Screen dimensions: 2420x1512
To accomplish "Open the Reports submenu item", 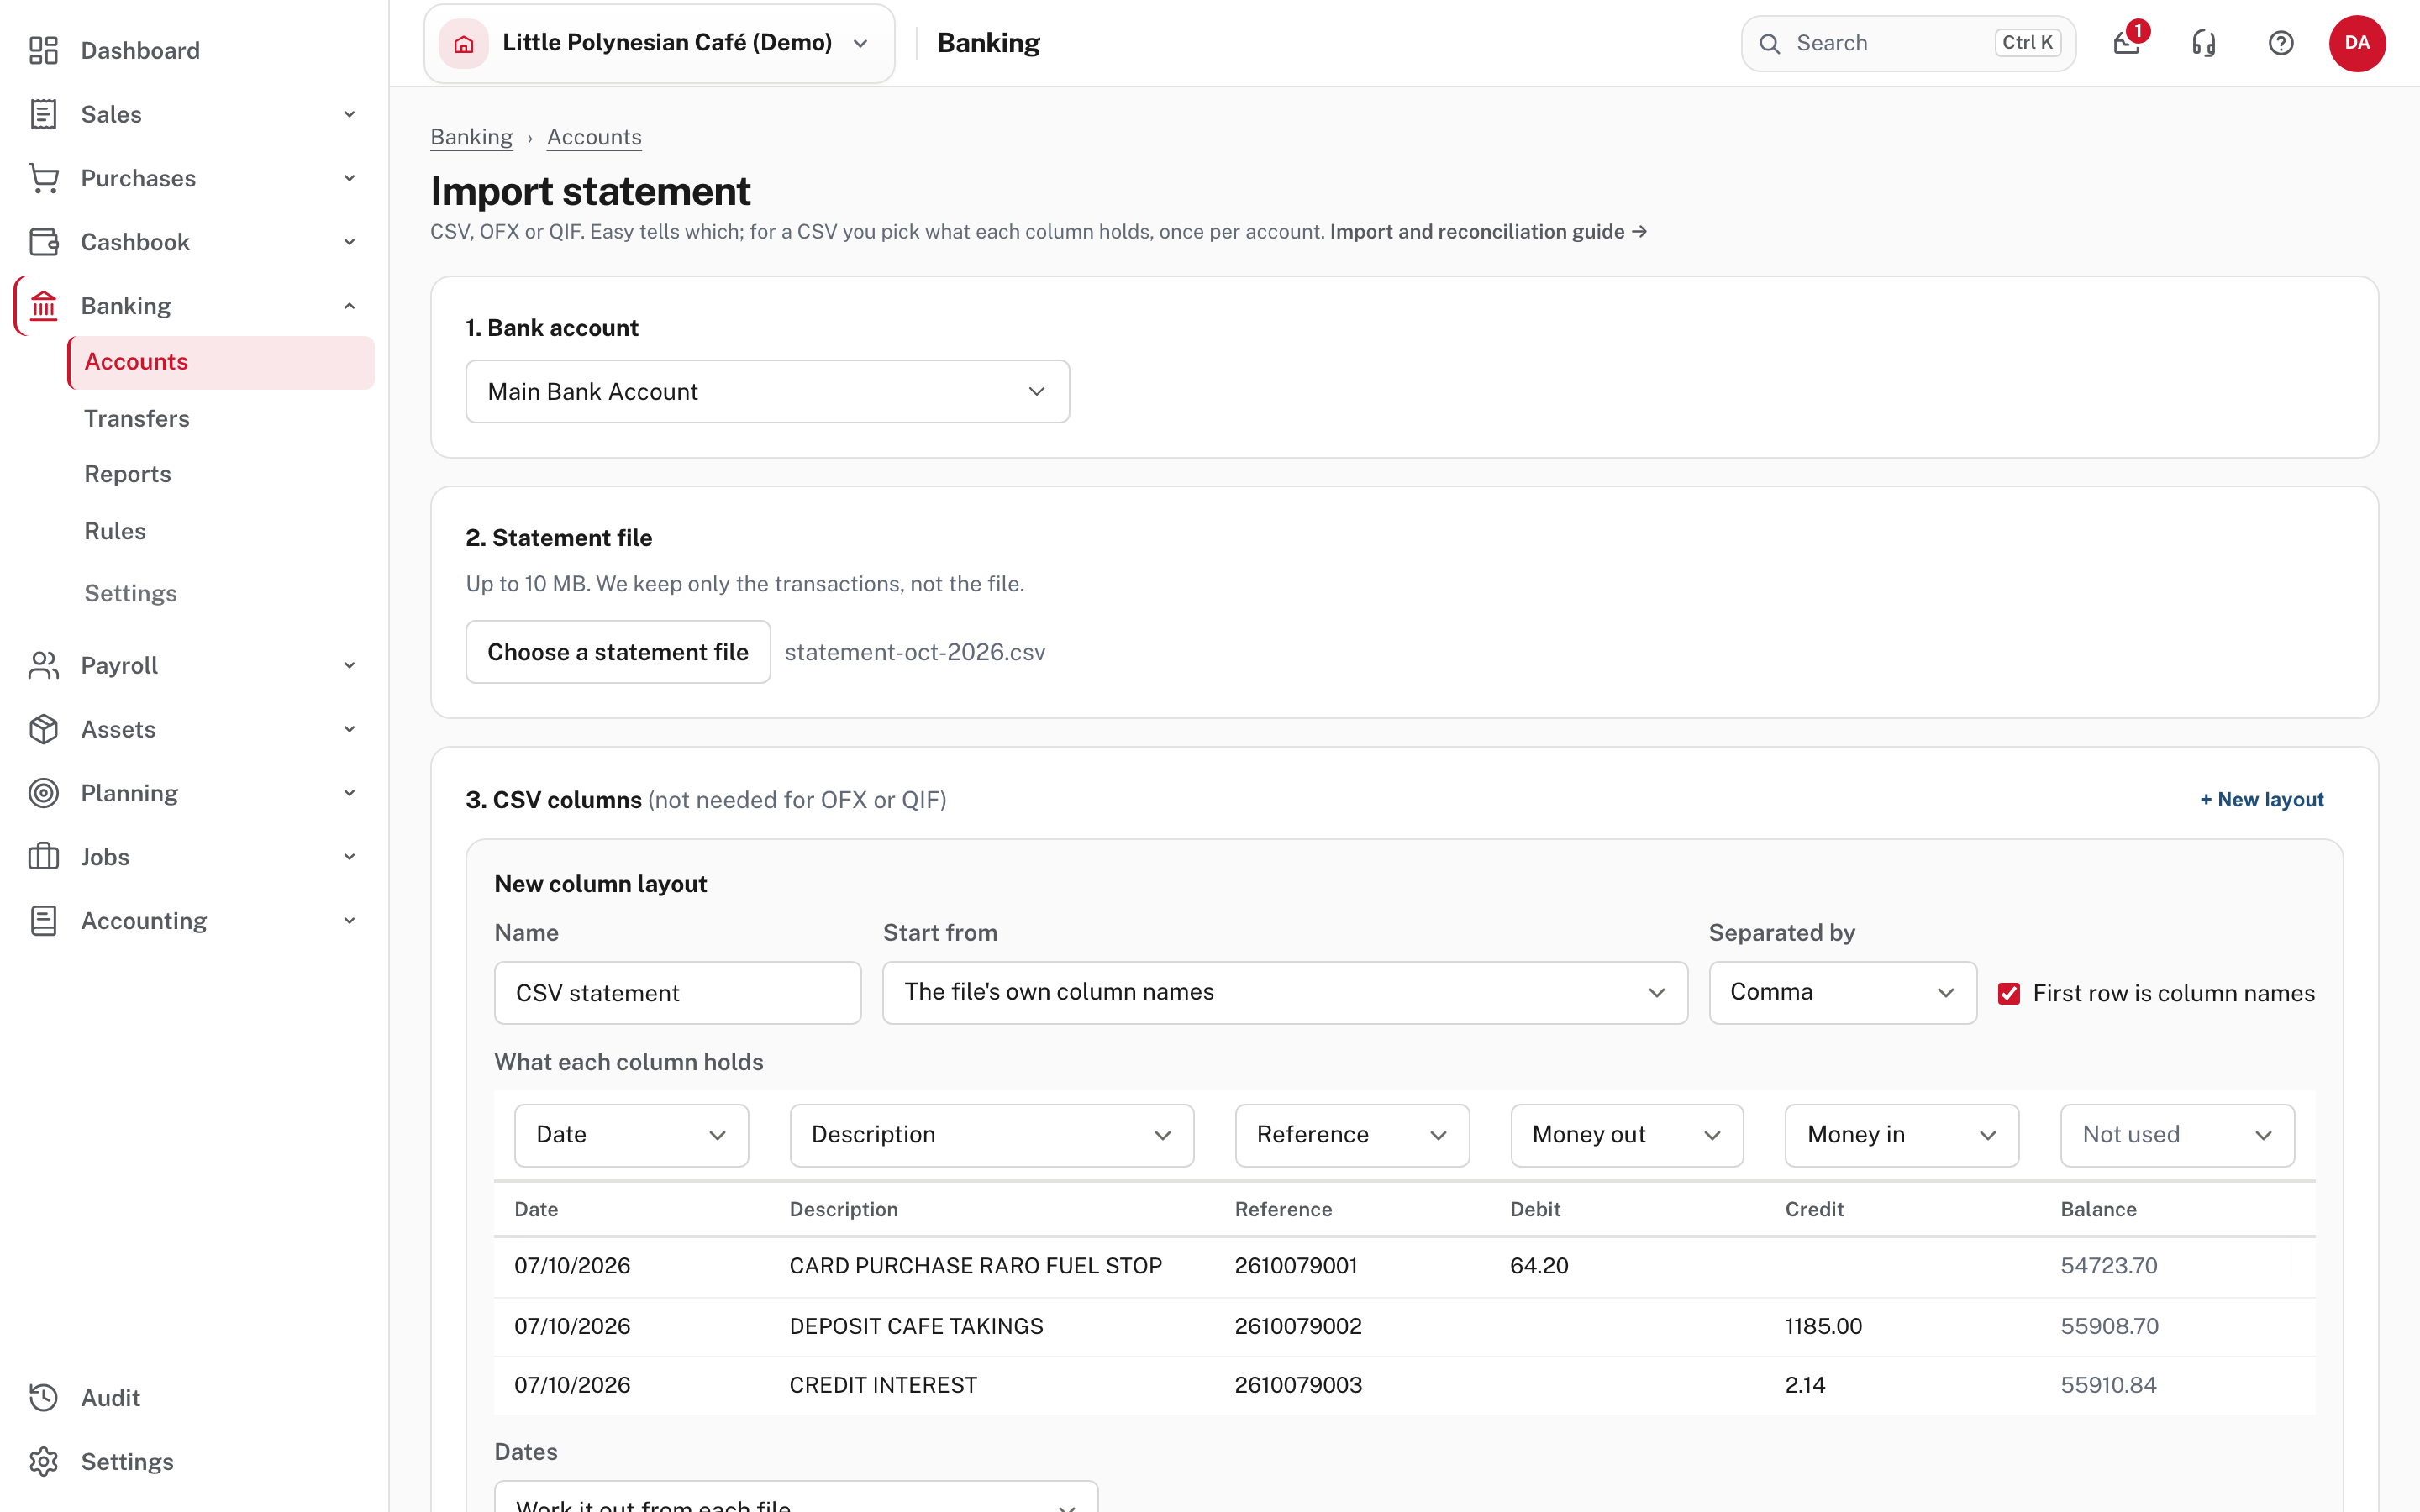I will point(128,474).
